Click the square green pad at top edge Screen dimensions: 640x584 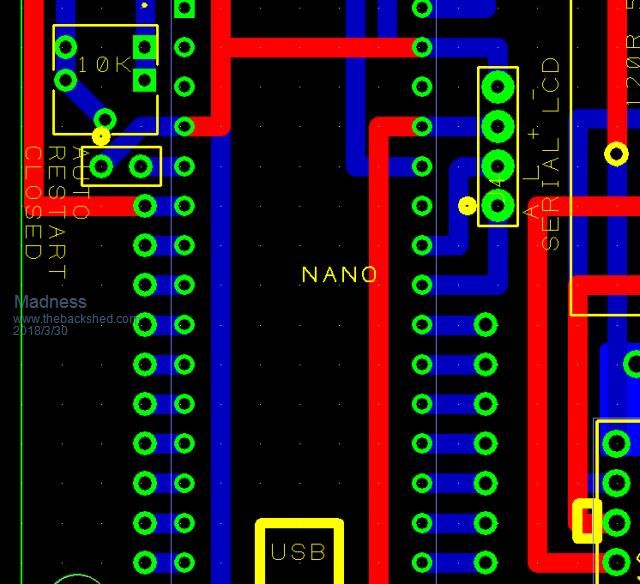(x=184, y=8)
